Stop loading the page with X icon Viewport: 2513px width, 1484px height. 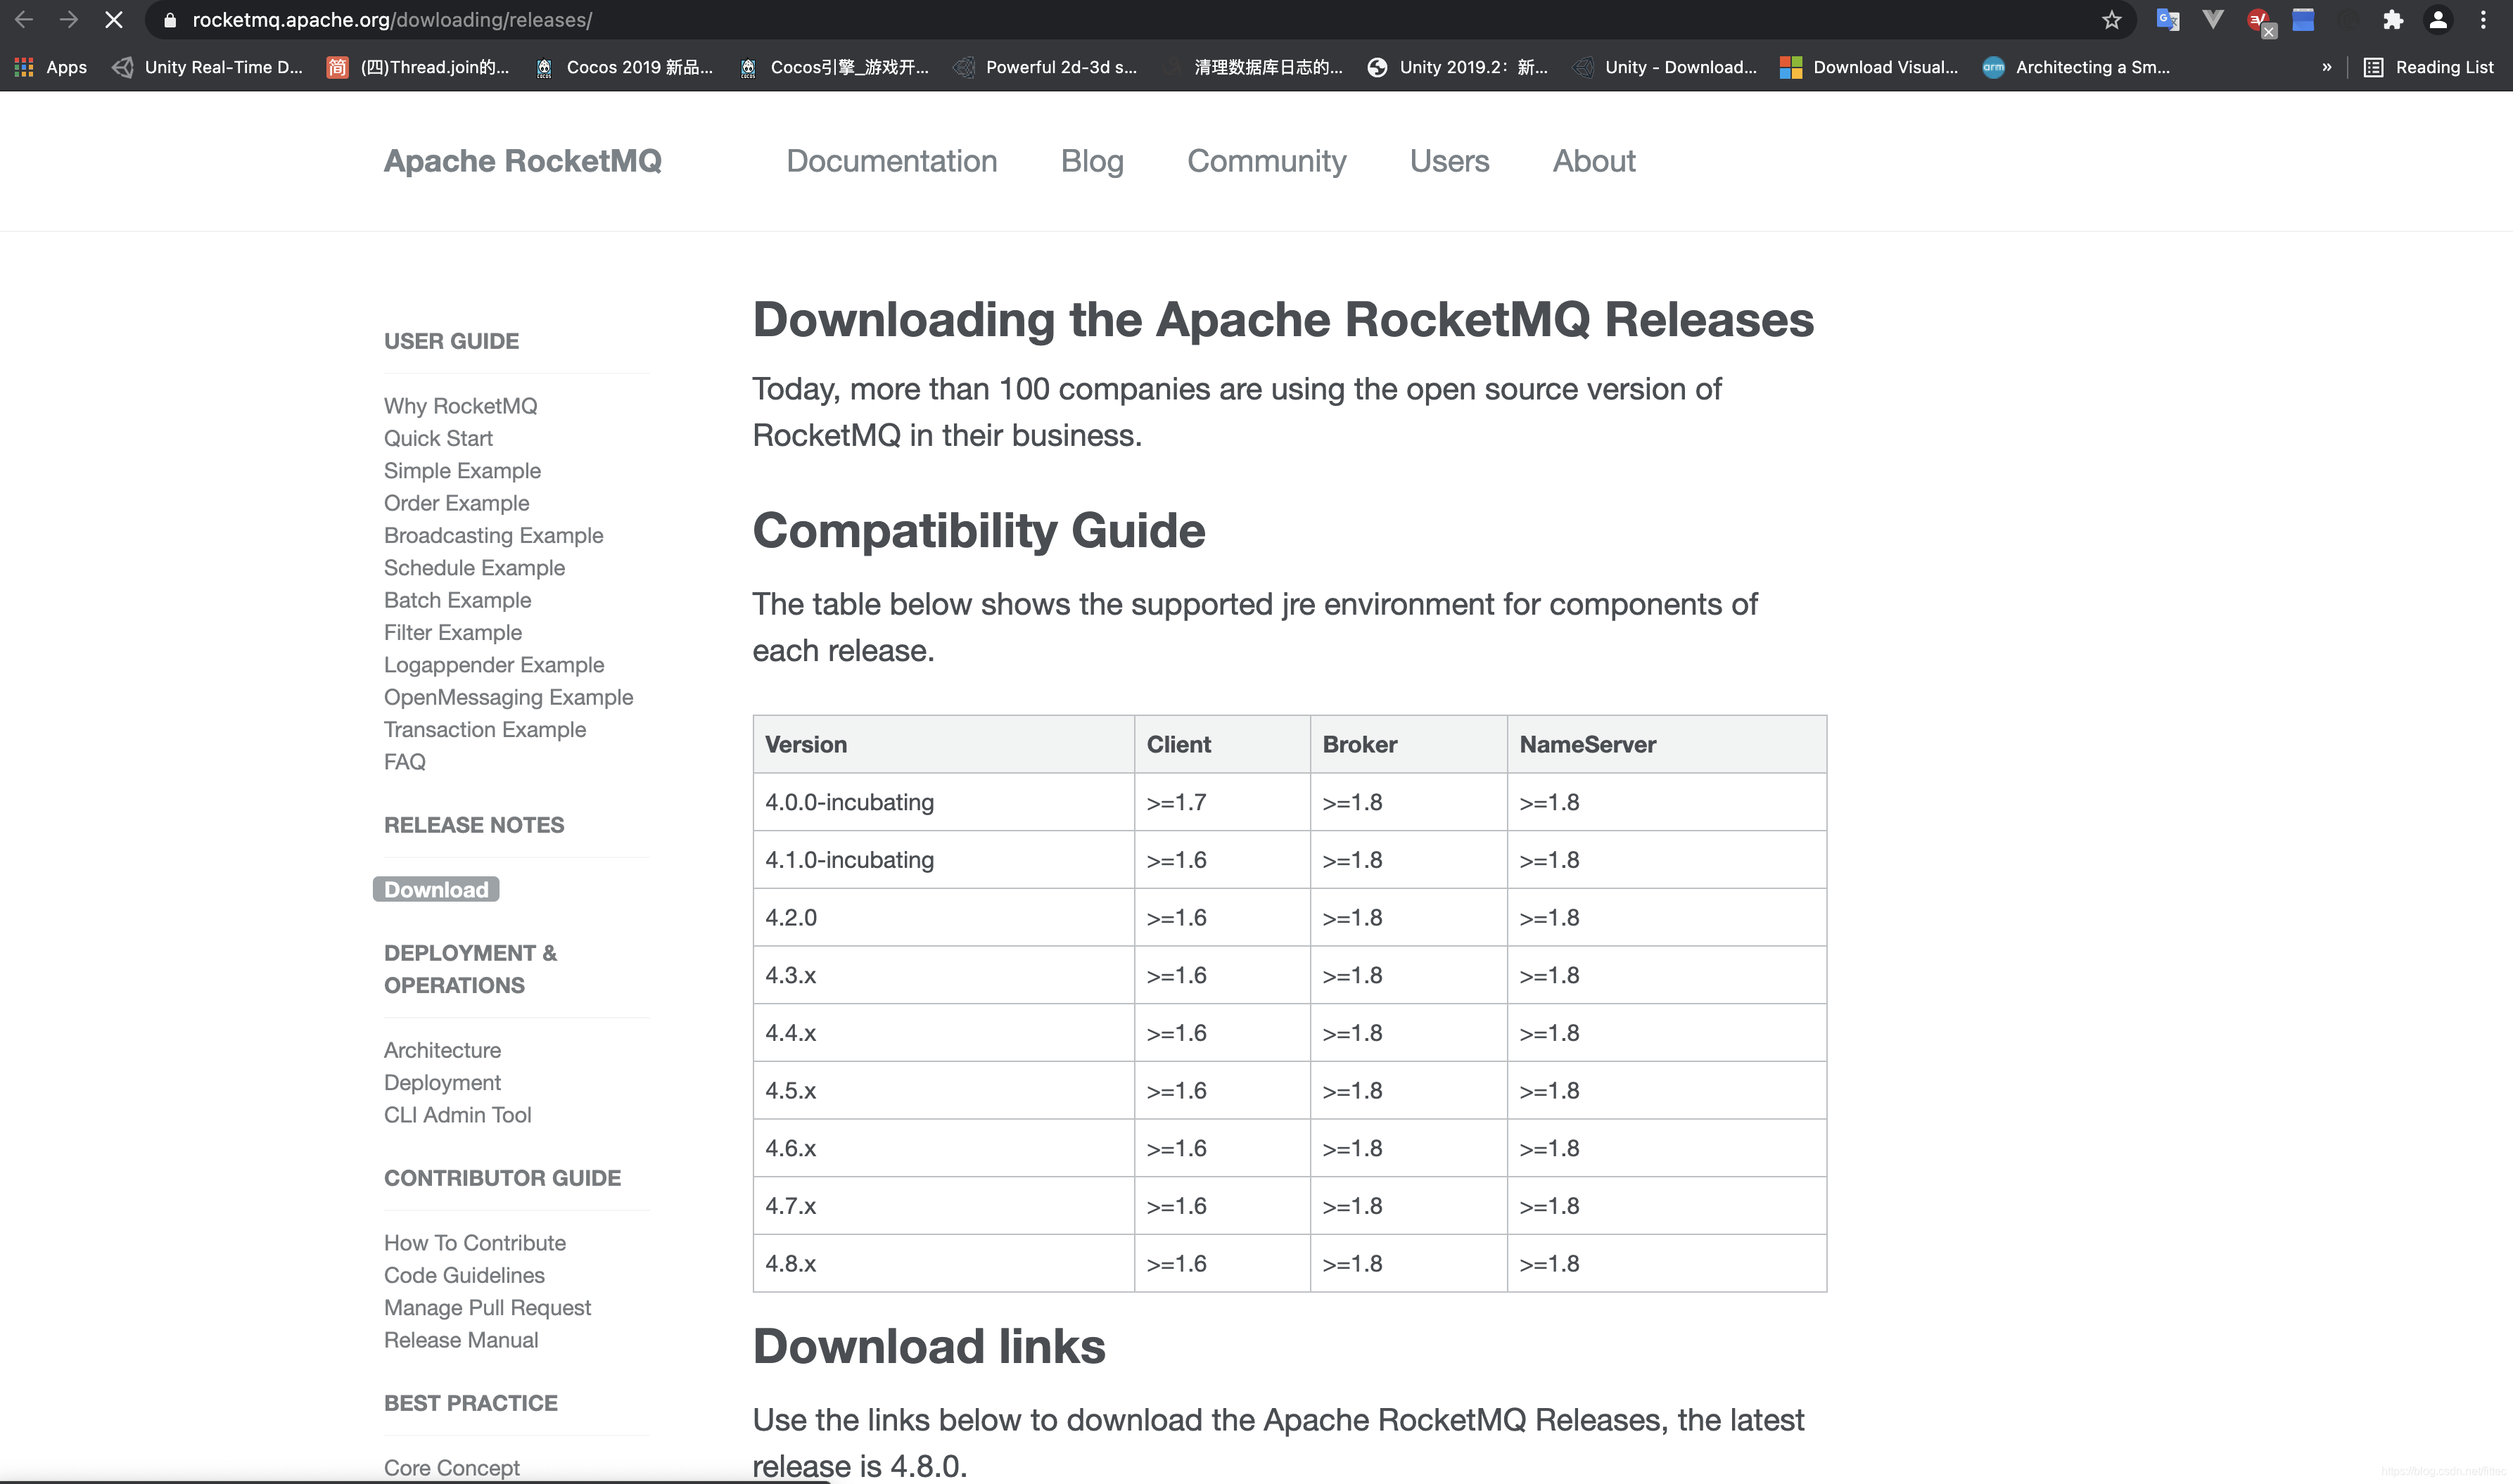click(x=113, y=19)
